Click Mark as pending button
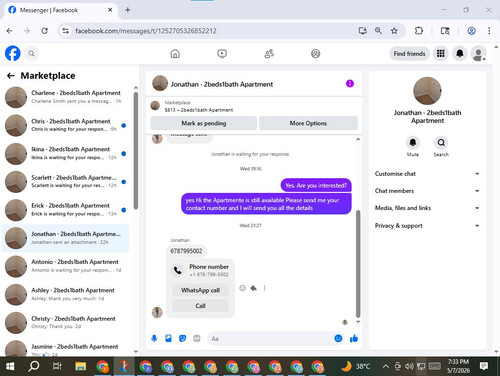 [204, 123]
